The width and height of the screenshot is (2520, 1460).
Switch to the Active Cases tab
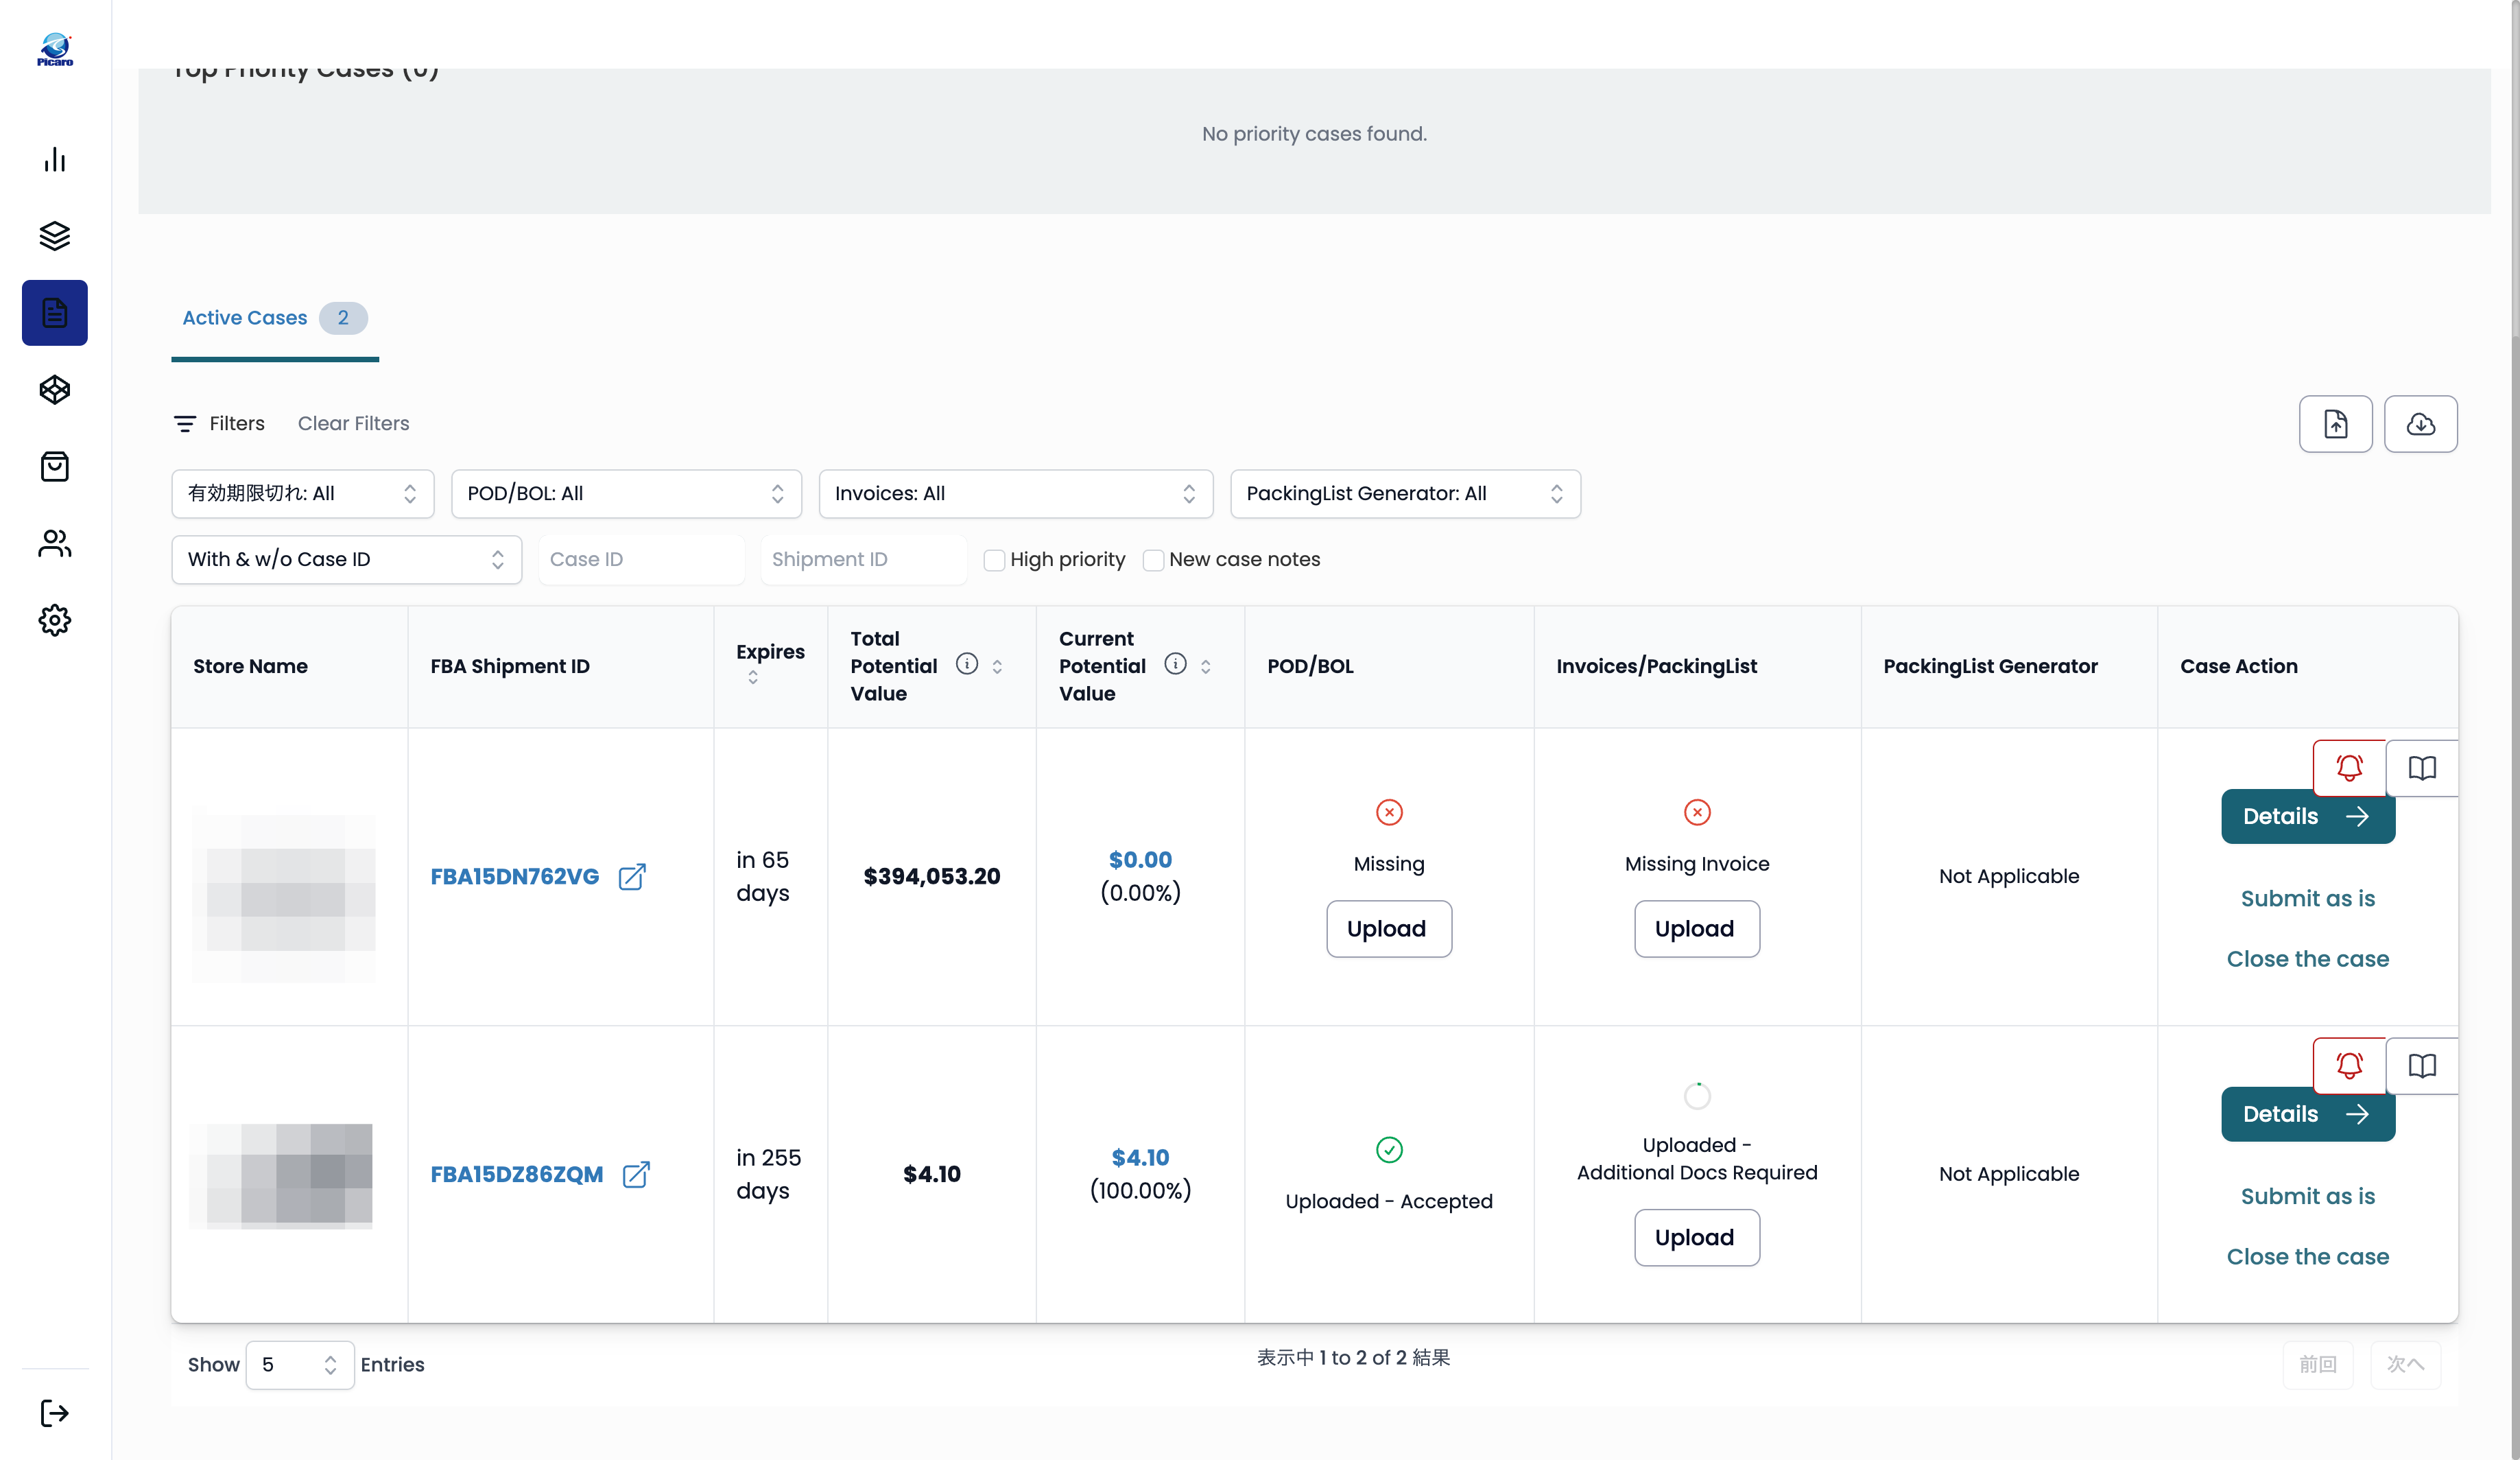pos(274,318)
